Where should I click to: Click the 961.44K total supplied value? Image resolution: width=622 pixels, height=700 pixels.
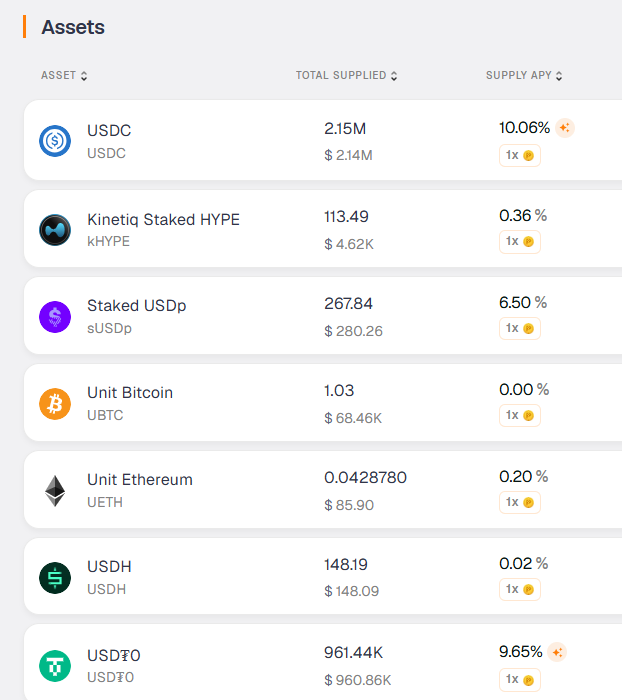click(x=353, y=653)
